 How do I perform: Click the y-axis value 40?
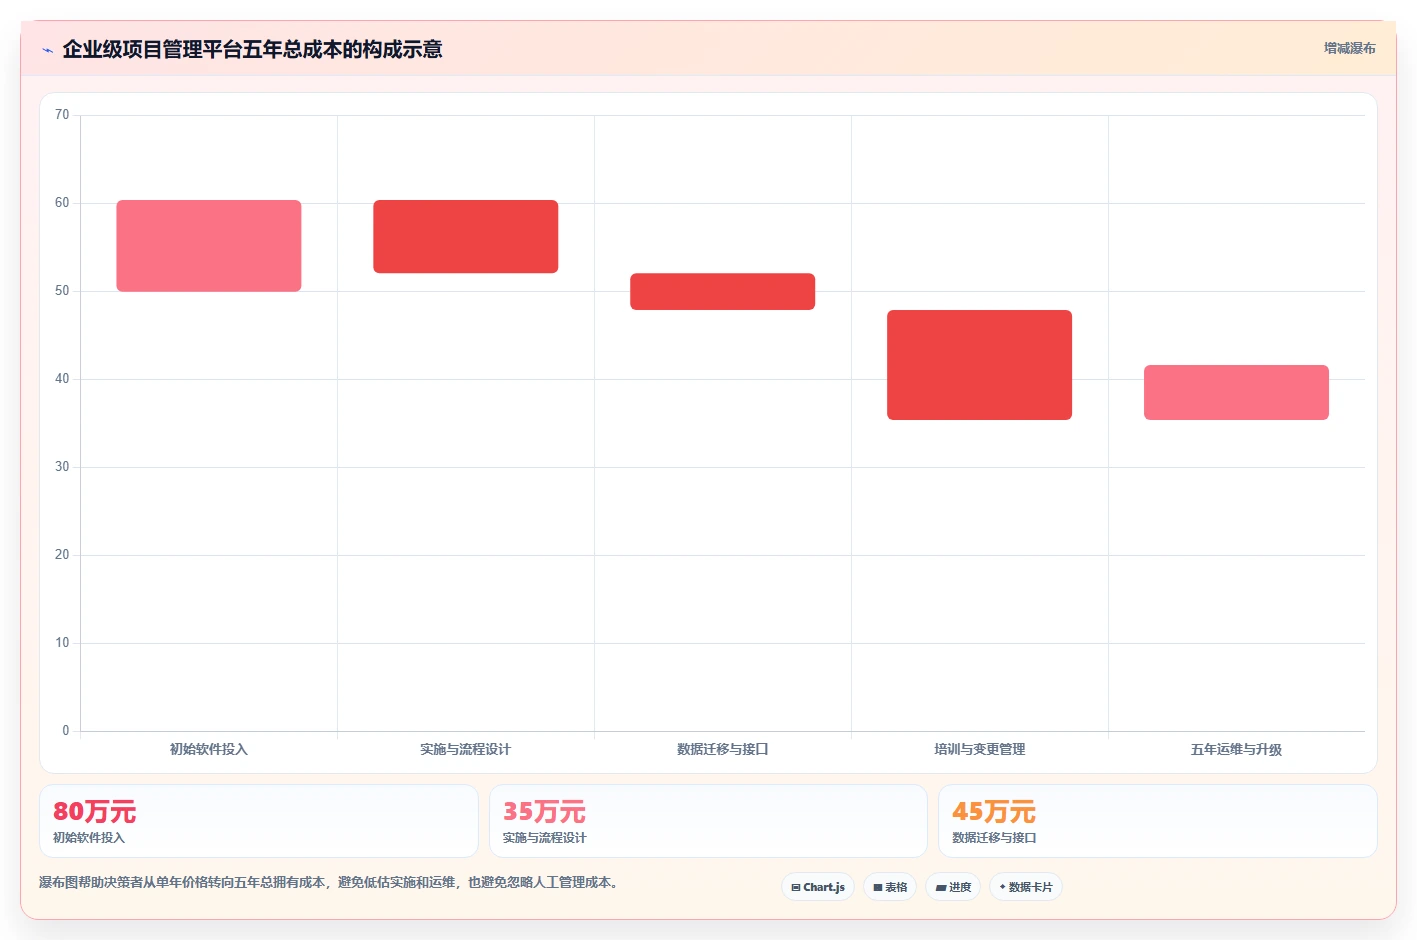(62, 379)
